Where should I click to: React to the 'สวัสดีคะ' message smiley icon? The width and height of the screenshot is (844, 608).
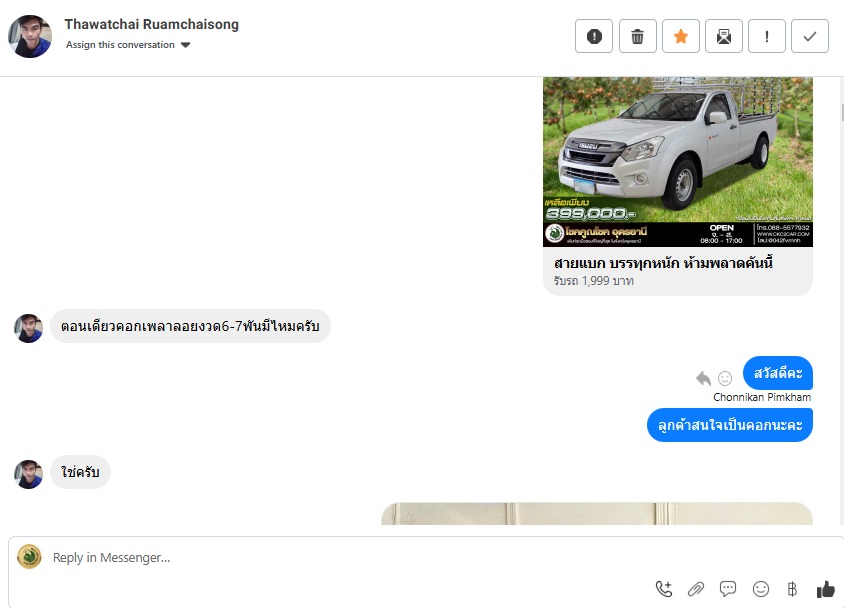[725, 378]
